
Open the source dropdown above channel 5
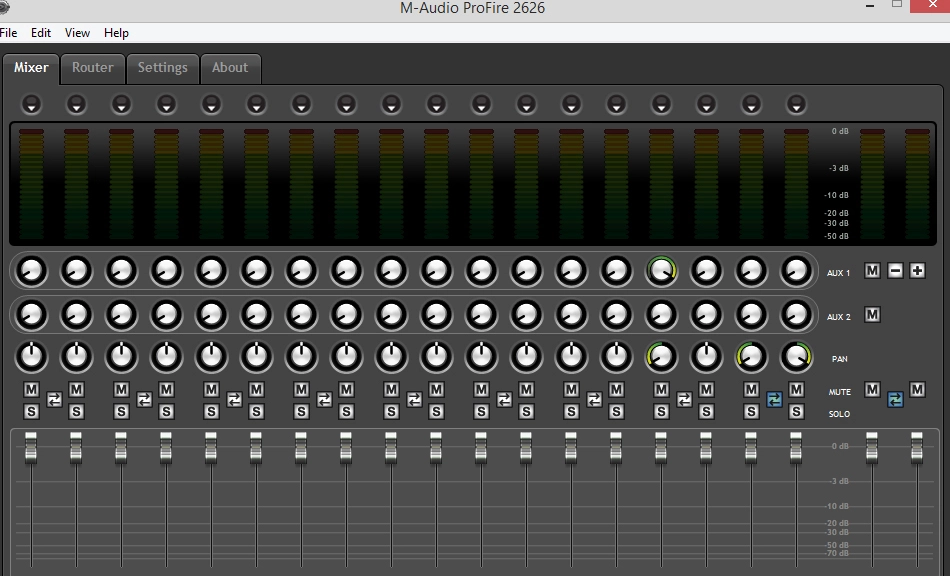(211, 104)
